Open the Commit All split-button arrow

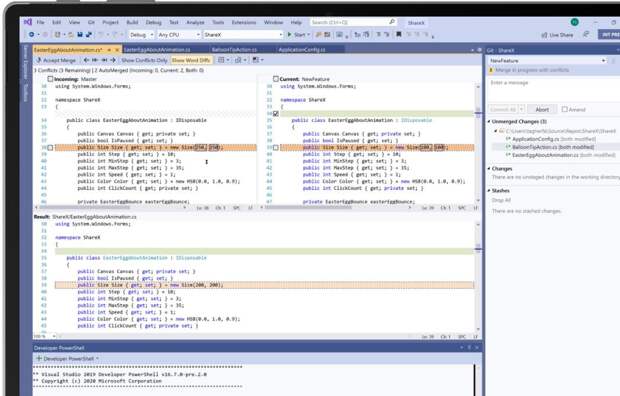pos(522,109)
